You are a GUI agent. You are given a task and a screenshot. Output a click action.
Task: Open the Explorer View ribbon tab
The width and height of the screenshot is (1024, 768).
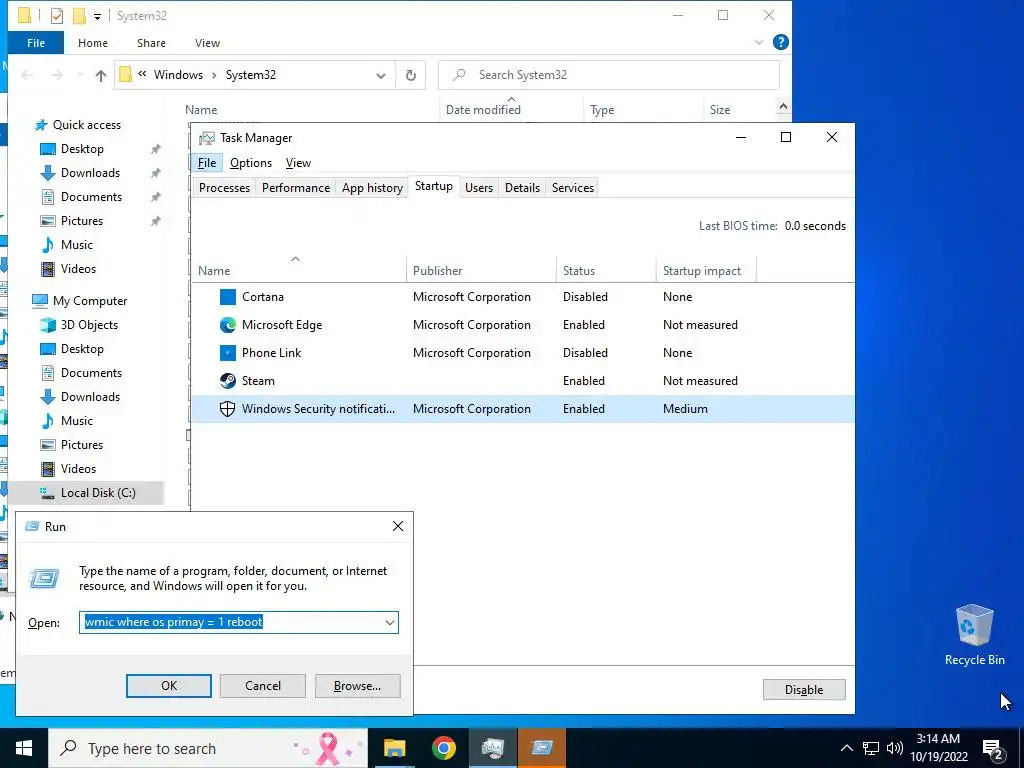(x=207, y=43)
